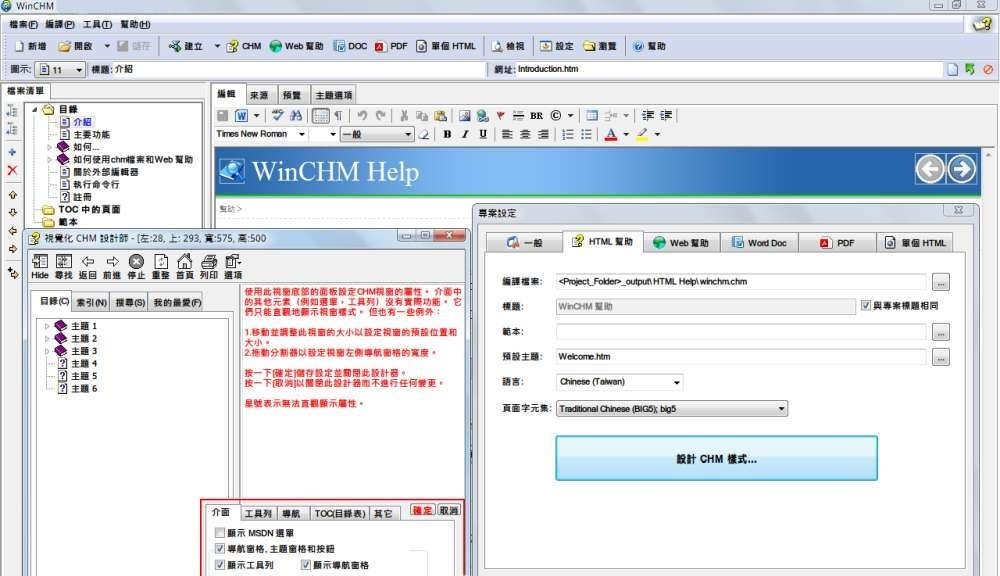Click the back arrow in WinCHM Help banner

(x=930, y=169)
